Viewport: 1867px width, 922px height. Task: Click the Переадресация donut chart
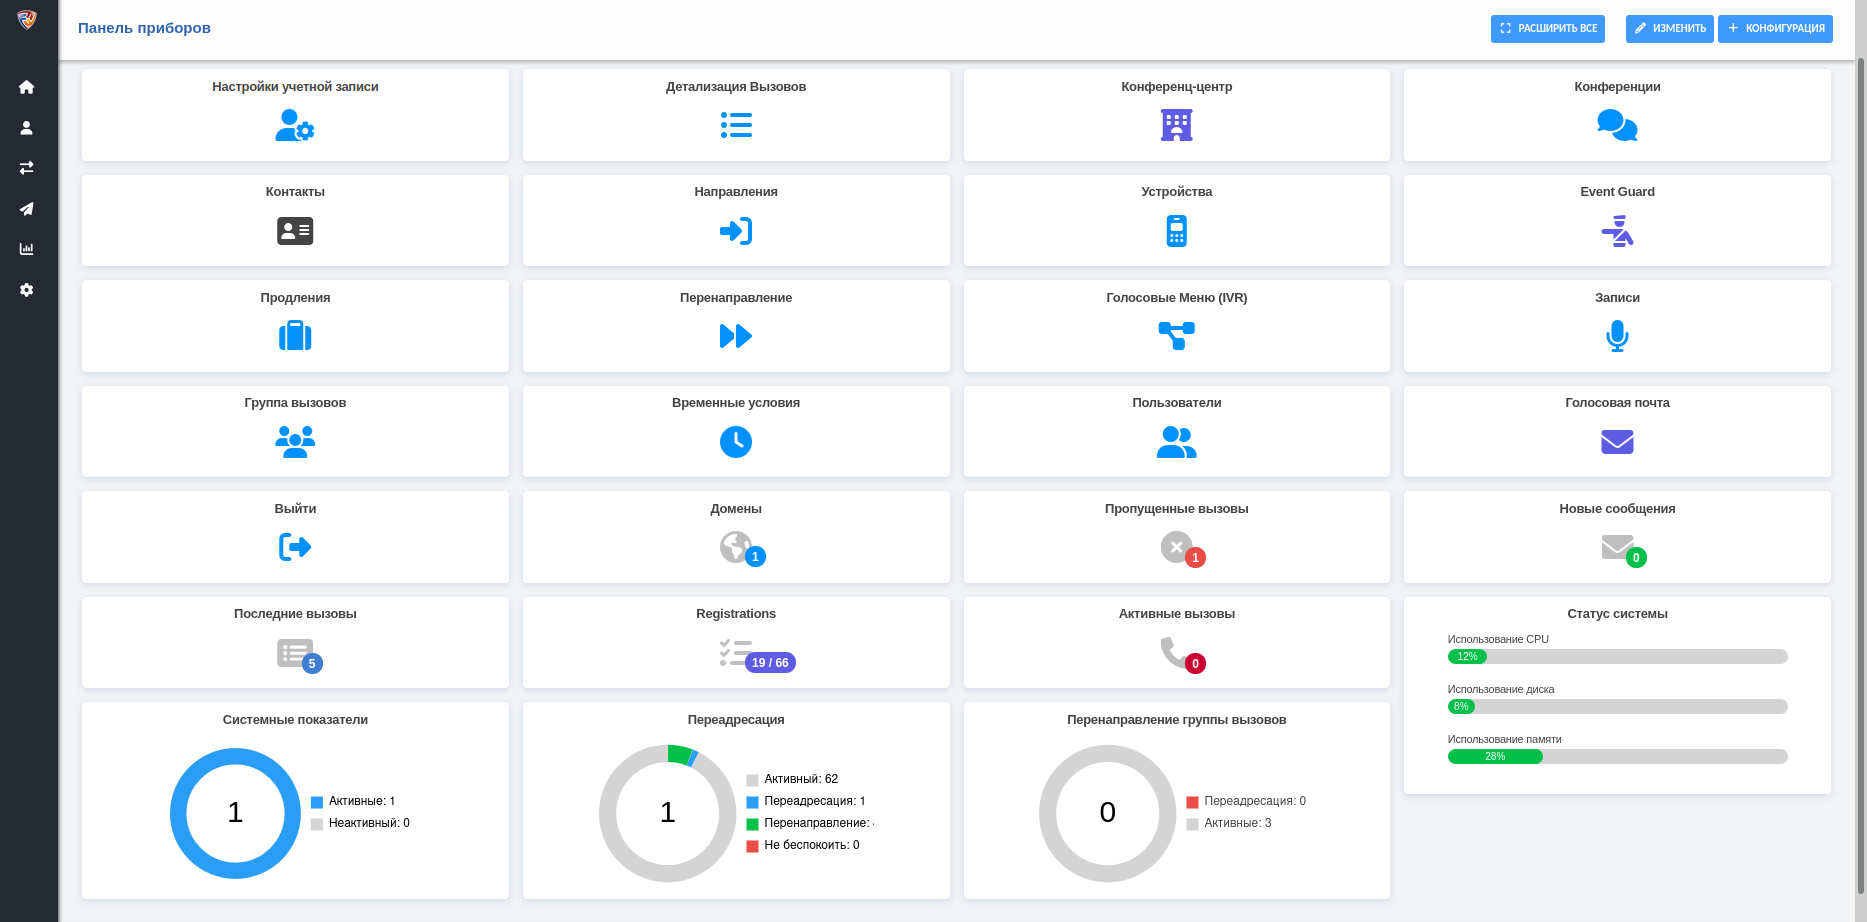point(667,813)
